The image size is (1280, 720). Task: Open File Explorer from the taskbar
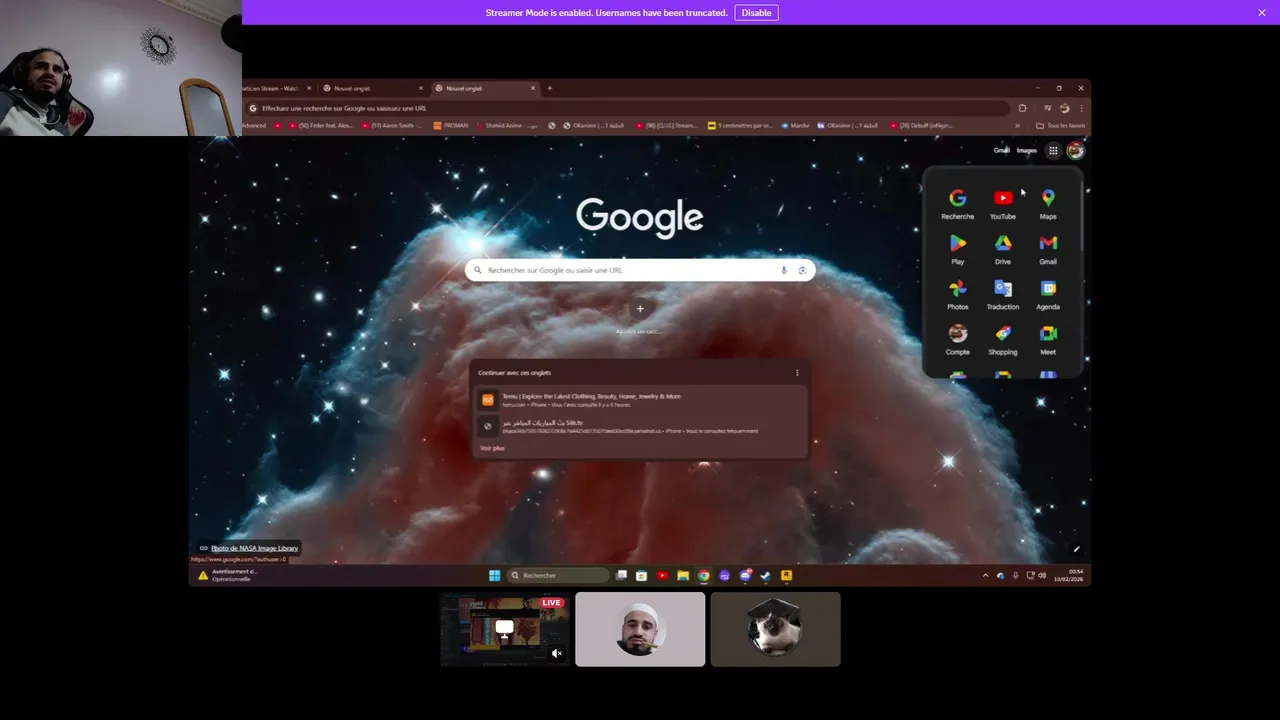(683, 575)
